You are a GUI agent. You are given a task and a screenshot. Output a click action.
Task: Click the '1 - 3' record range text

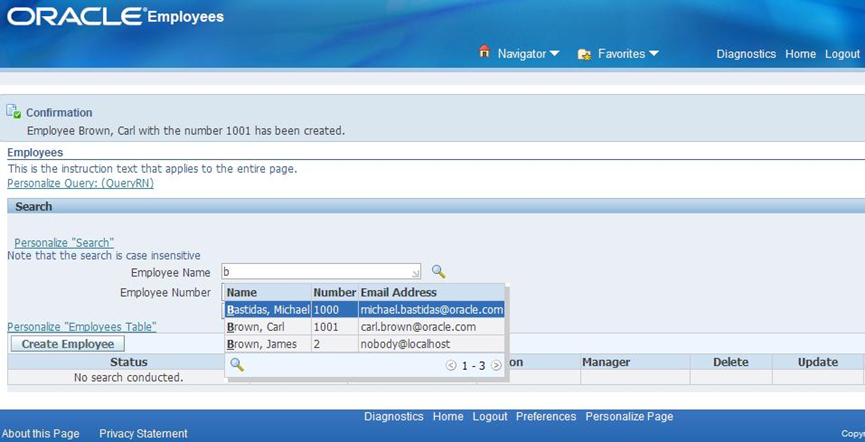(474, 365)
